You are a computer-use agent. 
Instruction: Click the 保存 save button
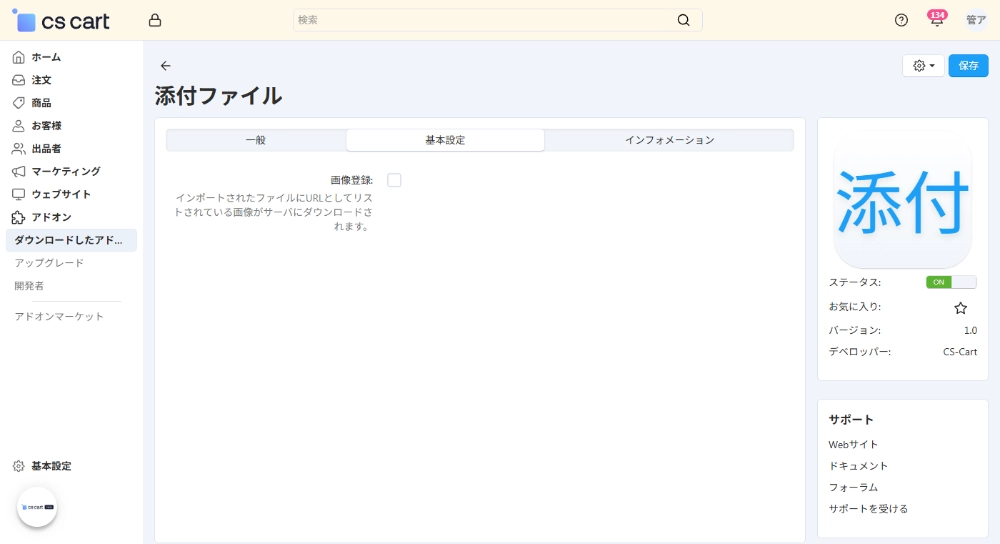click(968, 66)
